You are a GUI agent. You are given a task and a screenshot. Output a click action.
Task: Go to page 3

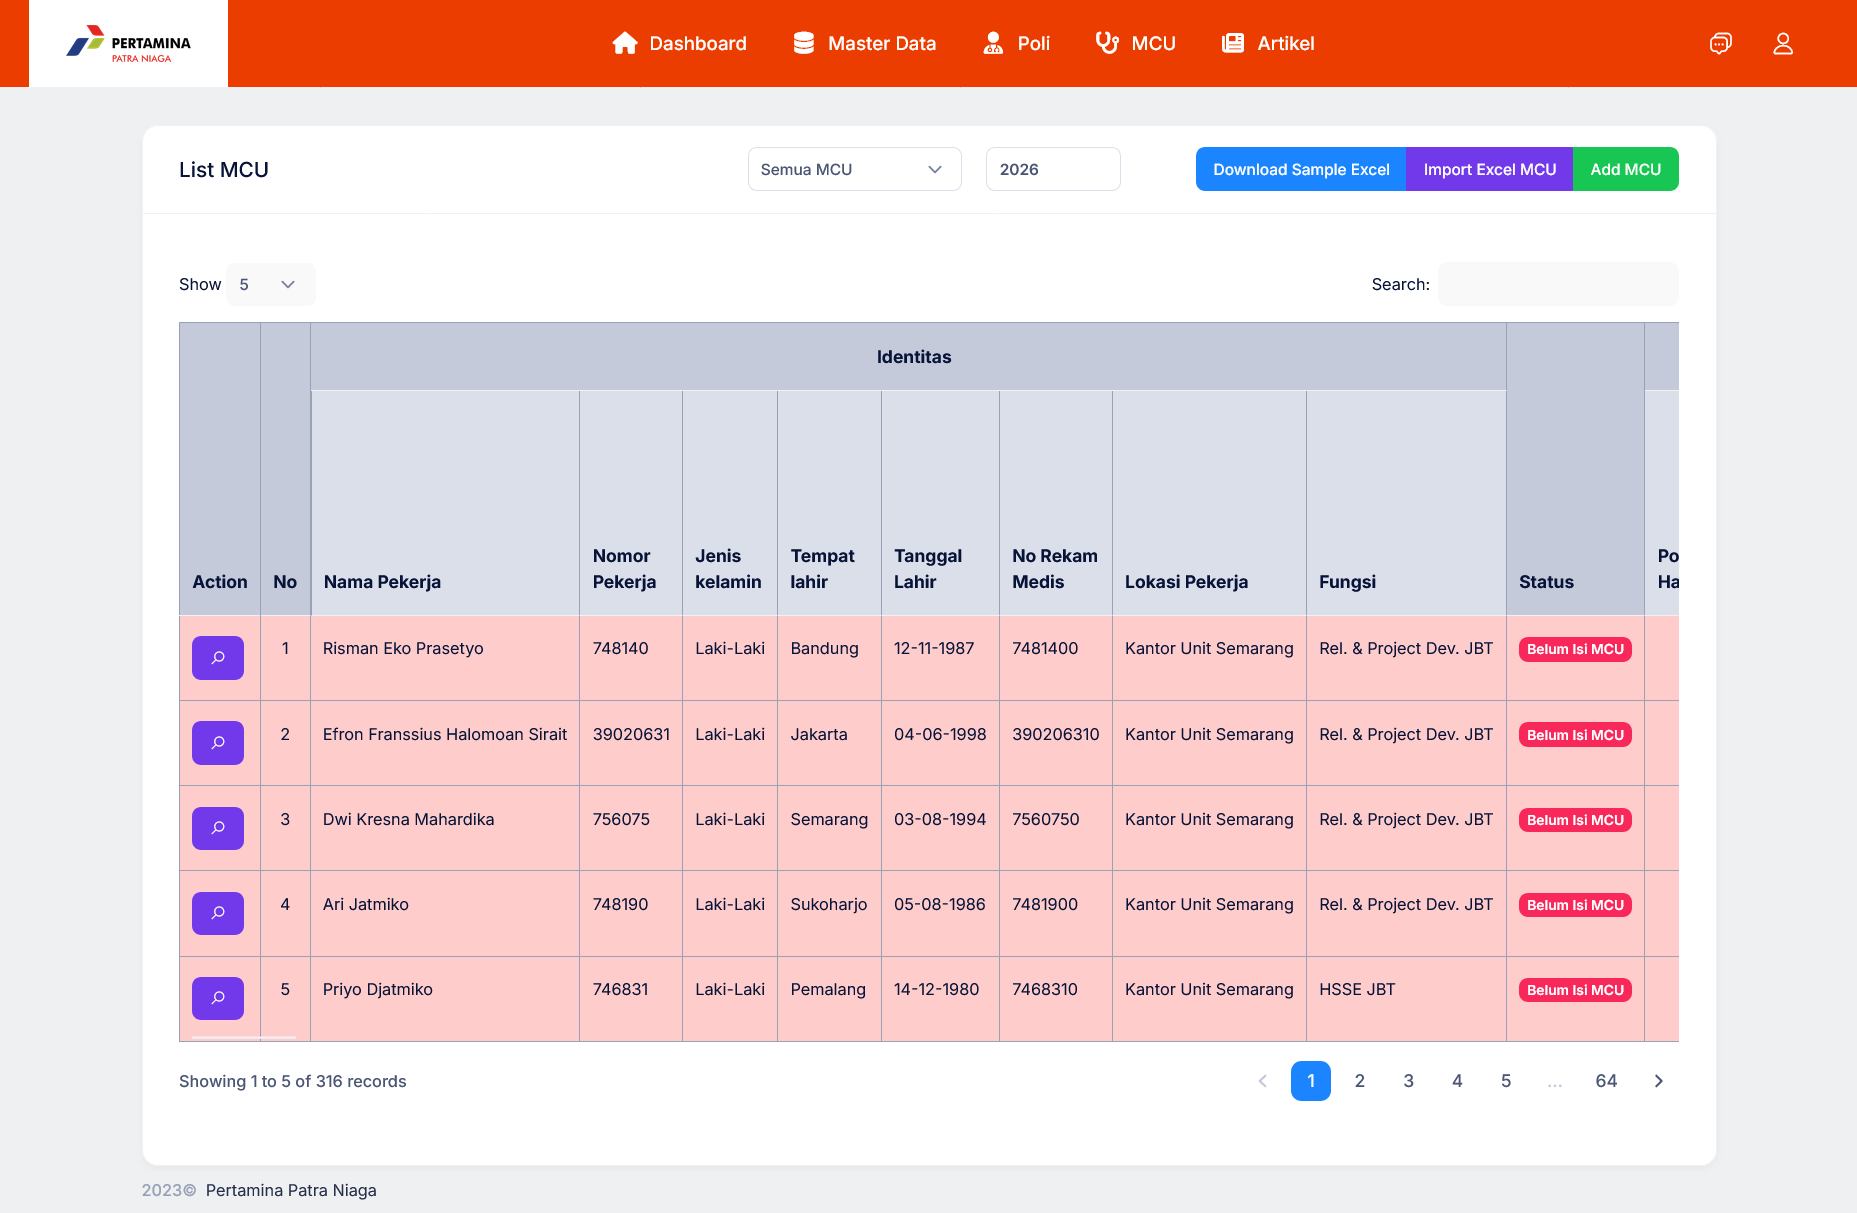[1409, 1081]
